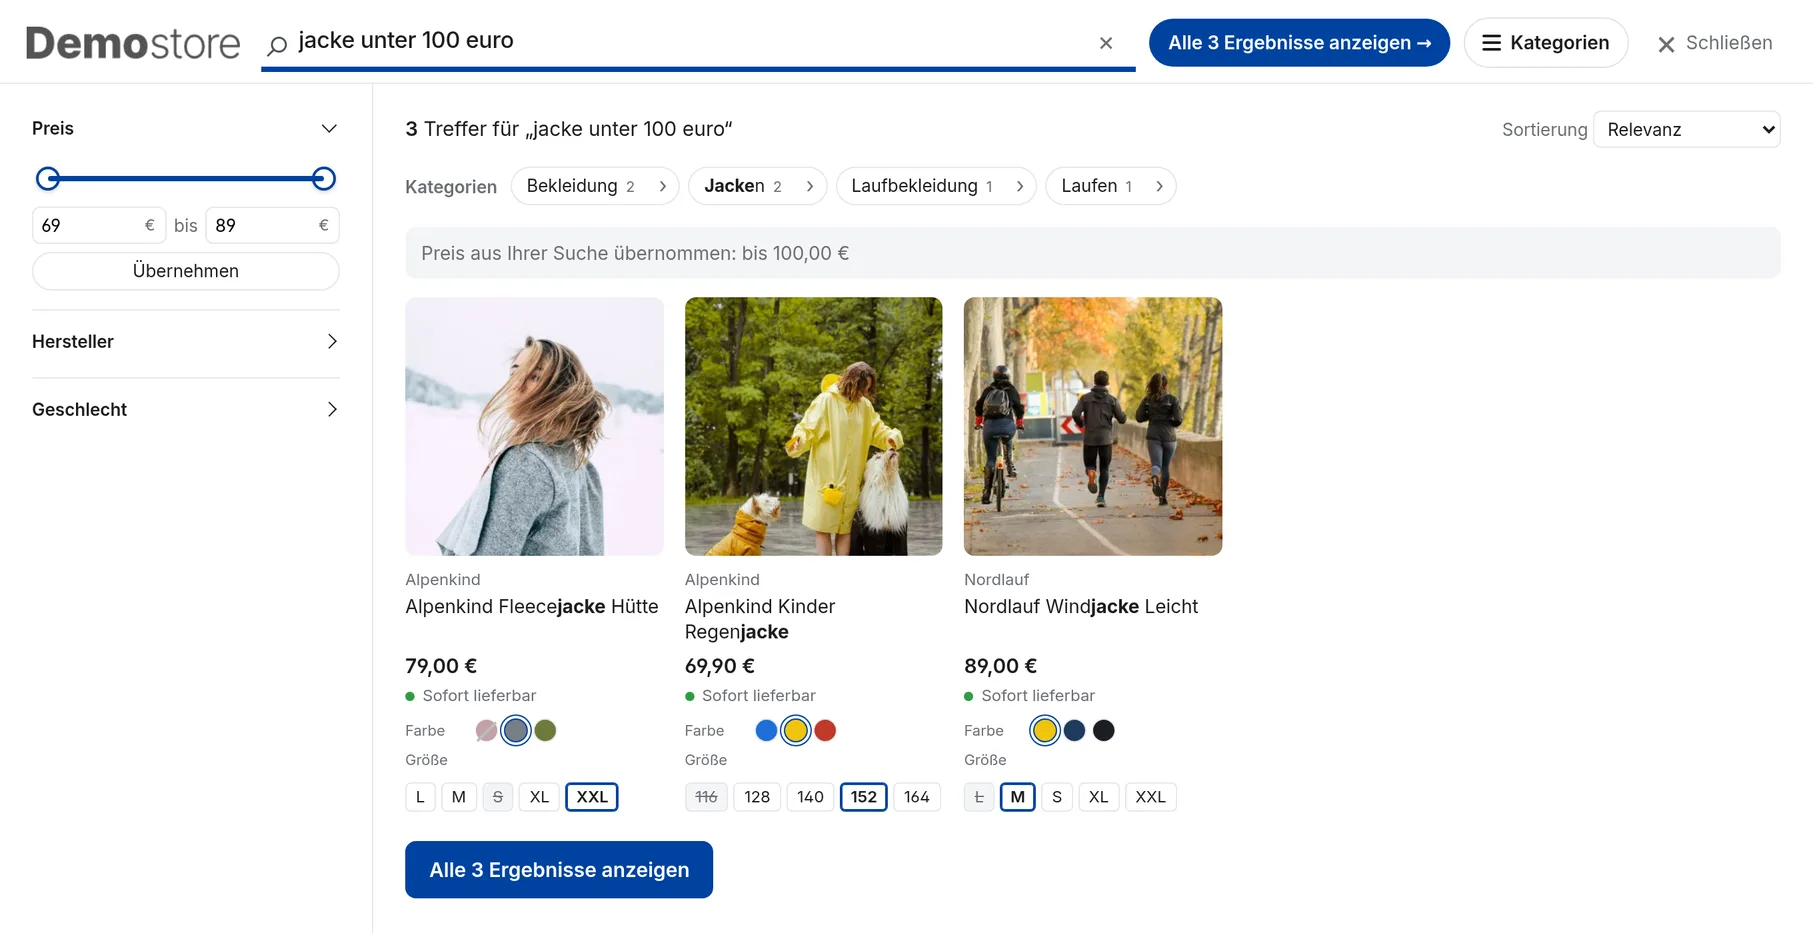
Task: Select the Jacken category chip
Action: [x=757, y=186]
